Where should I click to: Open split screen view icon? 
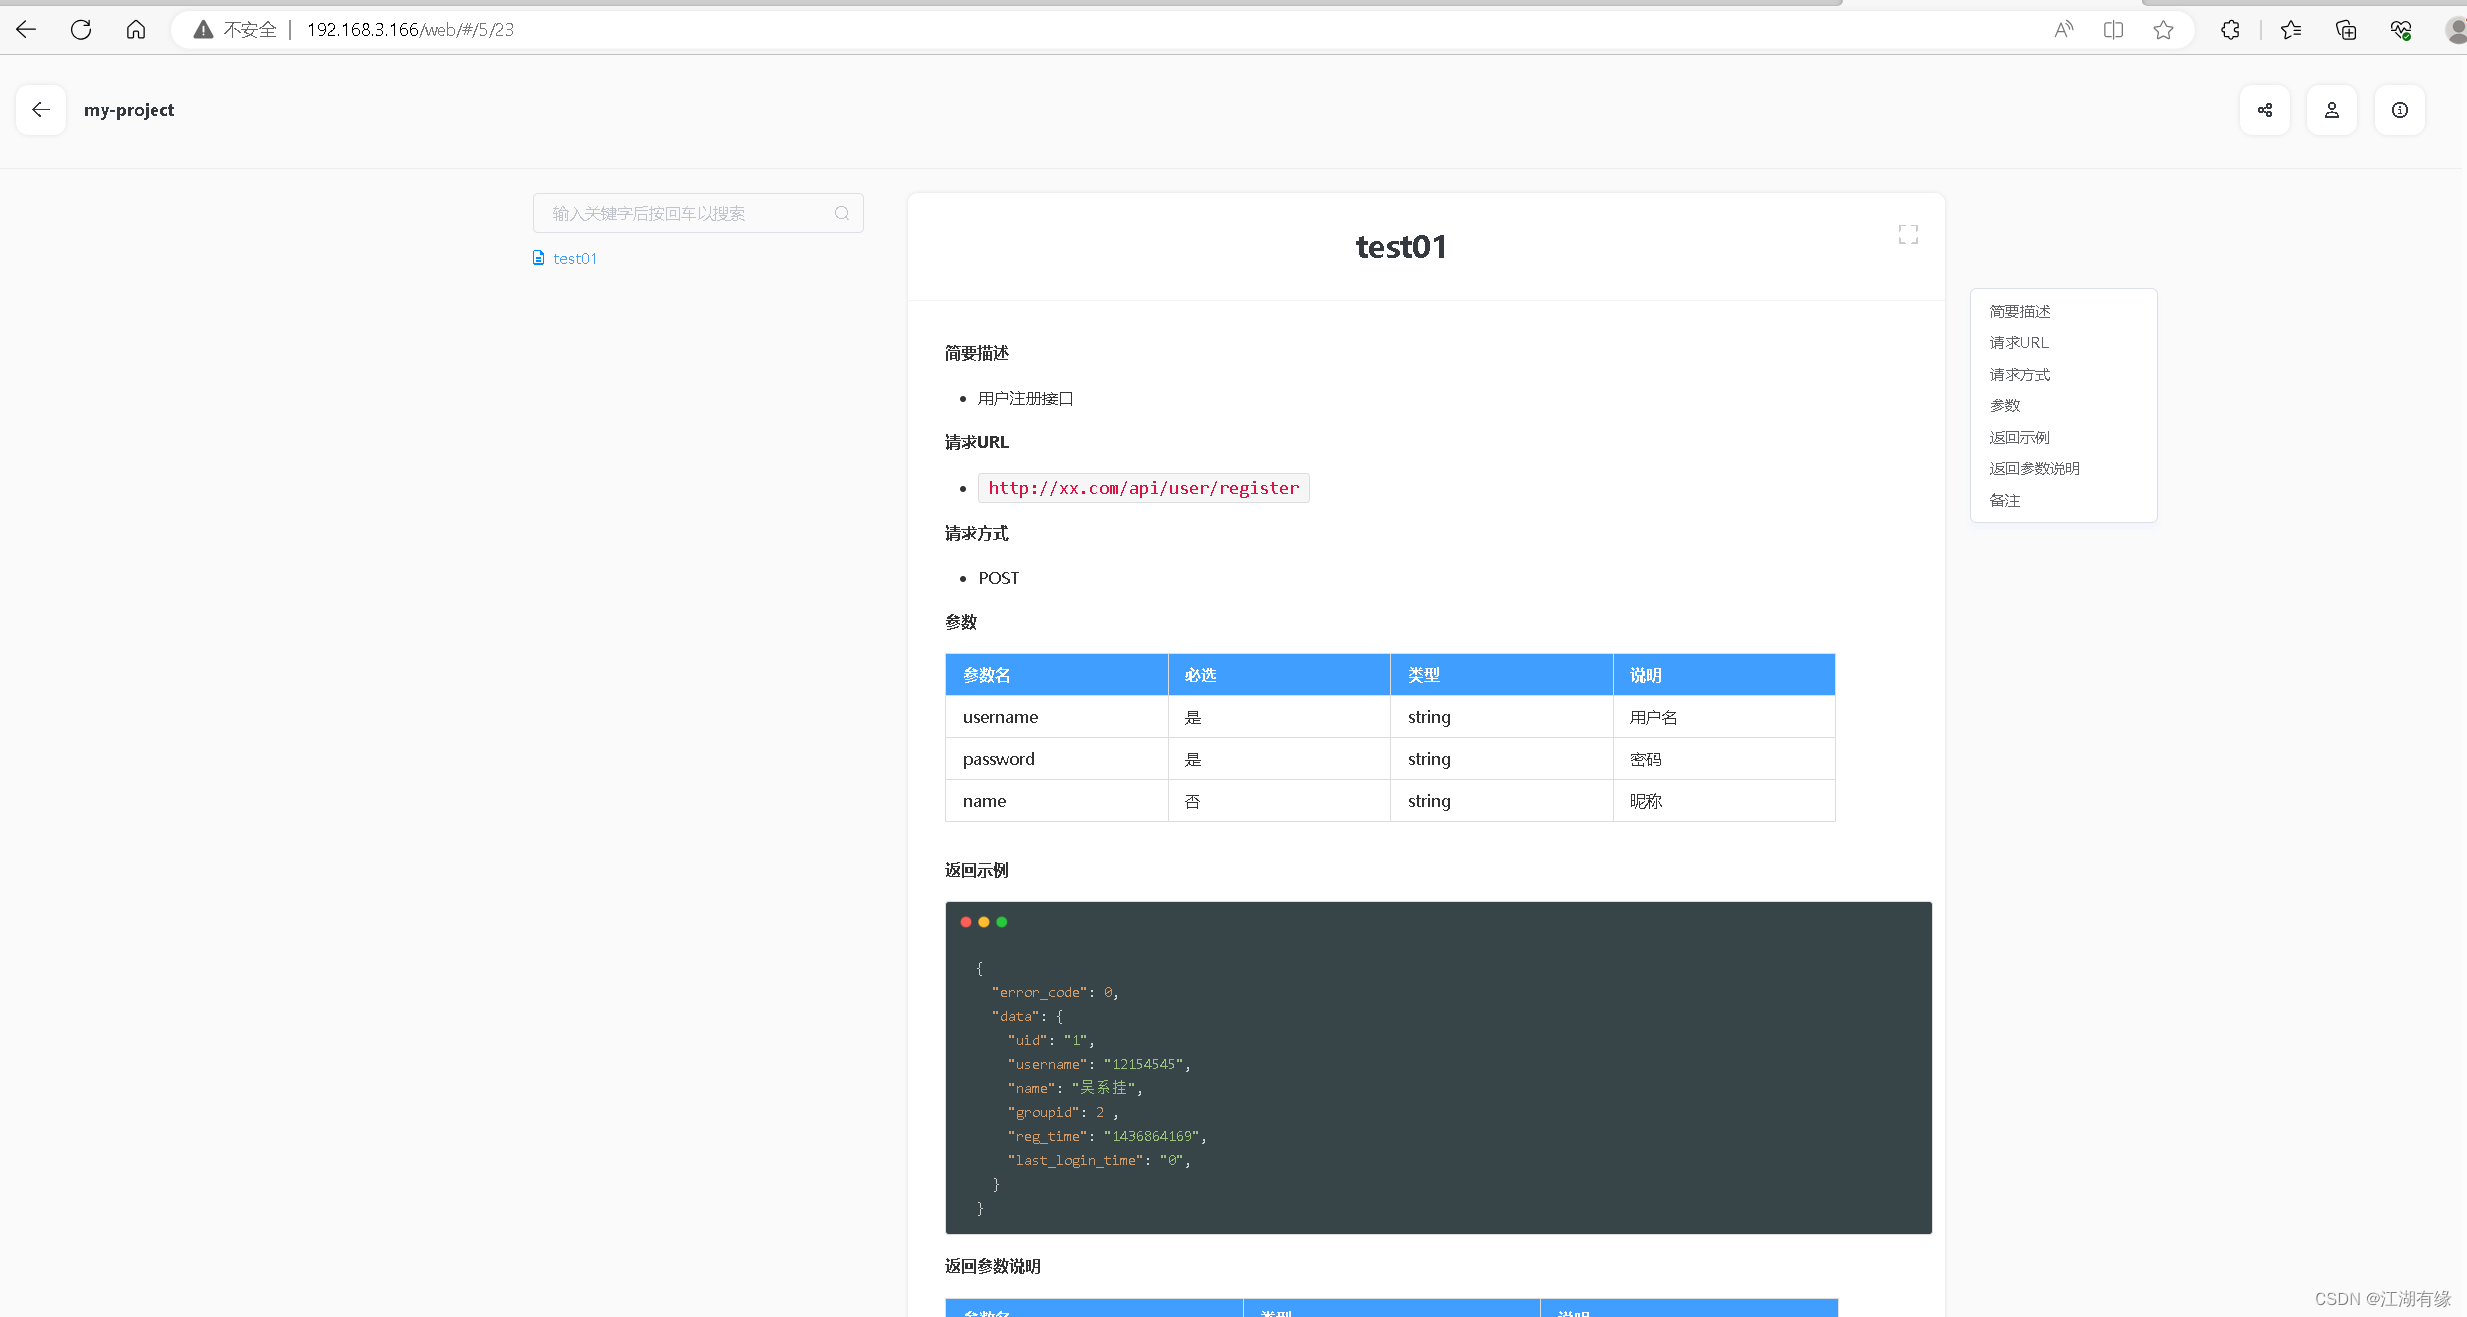point(2113,30)
